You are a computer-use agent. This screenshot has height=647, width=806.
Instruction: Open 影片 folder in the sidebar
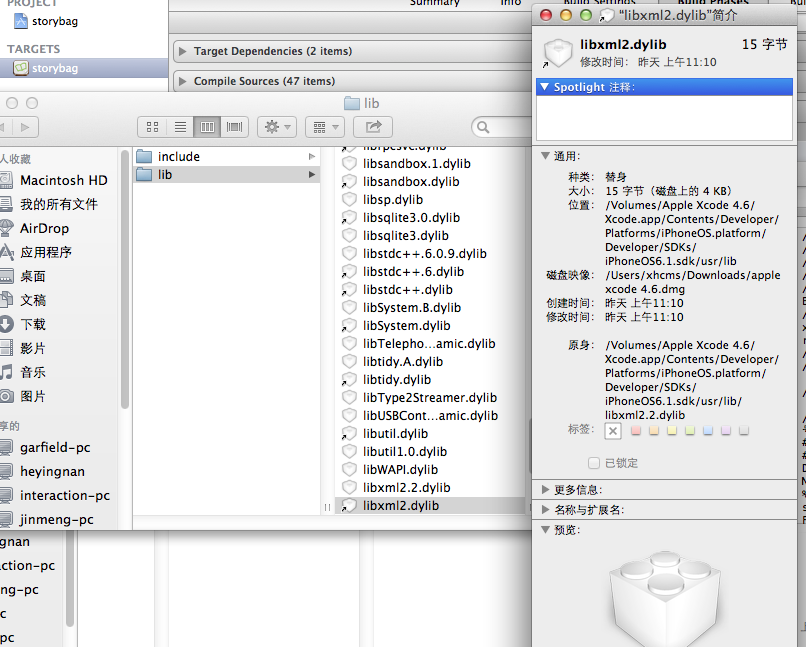click(33, 348)
